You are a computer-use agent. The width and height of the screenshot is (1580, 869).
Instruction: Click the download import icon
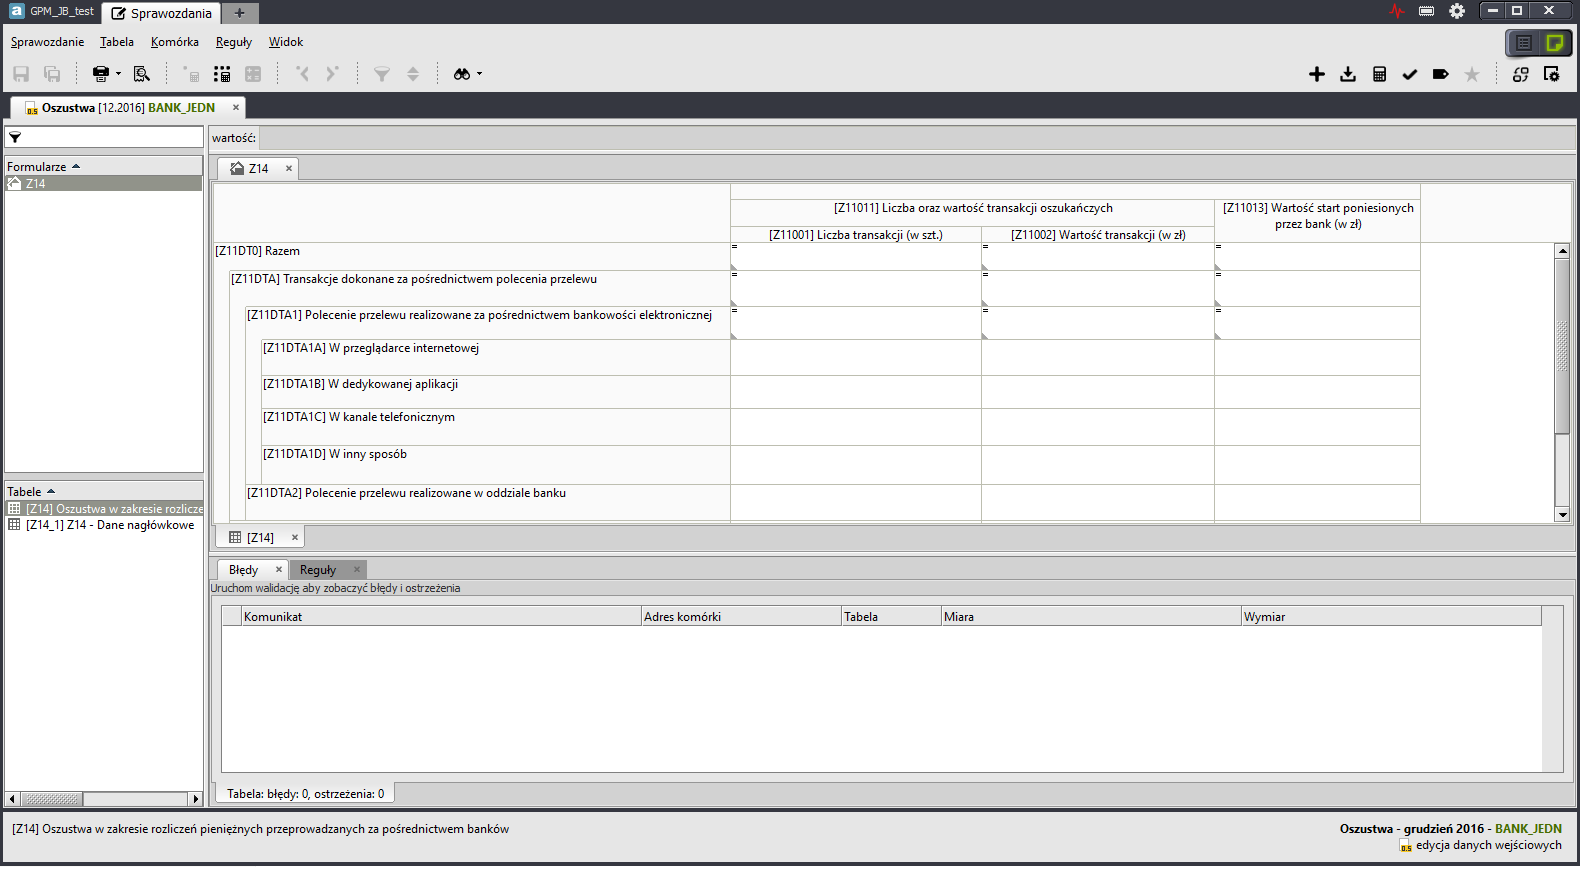coord(1348,74)
